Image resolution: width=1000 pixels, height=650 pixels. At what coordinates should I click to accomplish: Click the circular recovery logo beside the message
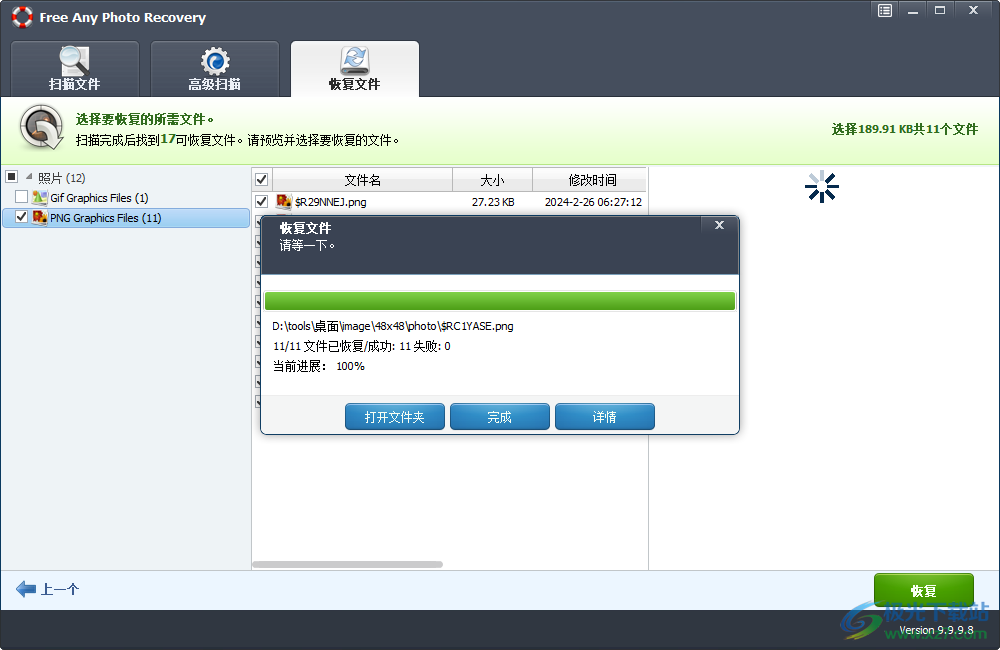point(40,128)
